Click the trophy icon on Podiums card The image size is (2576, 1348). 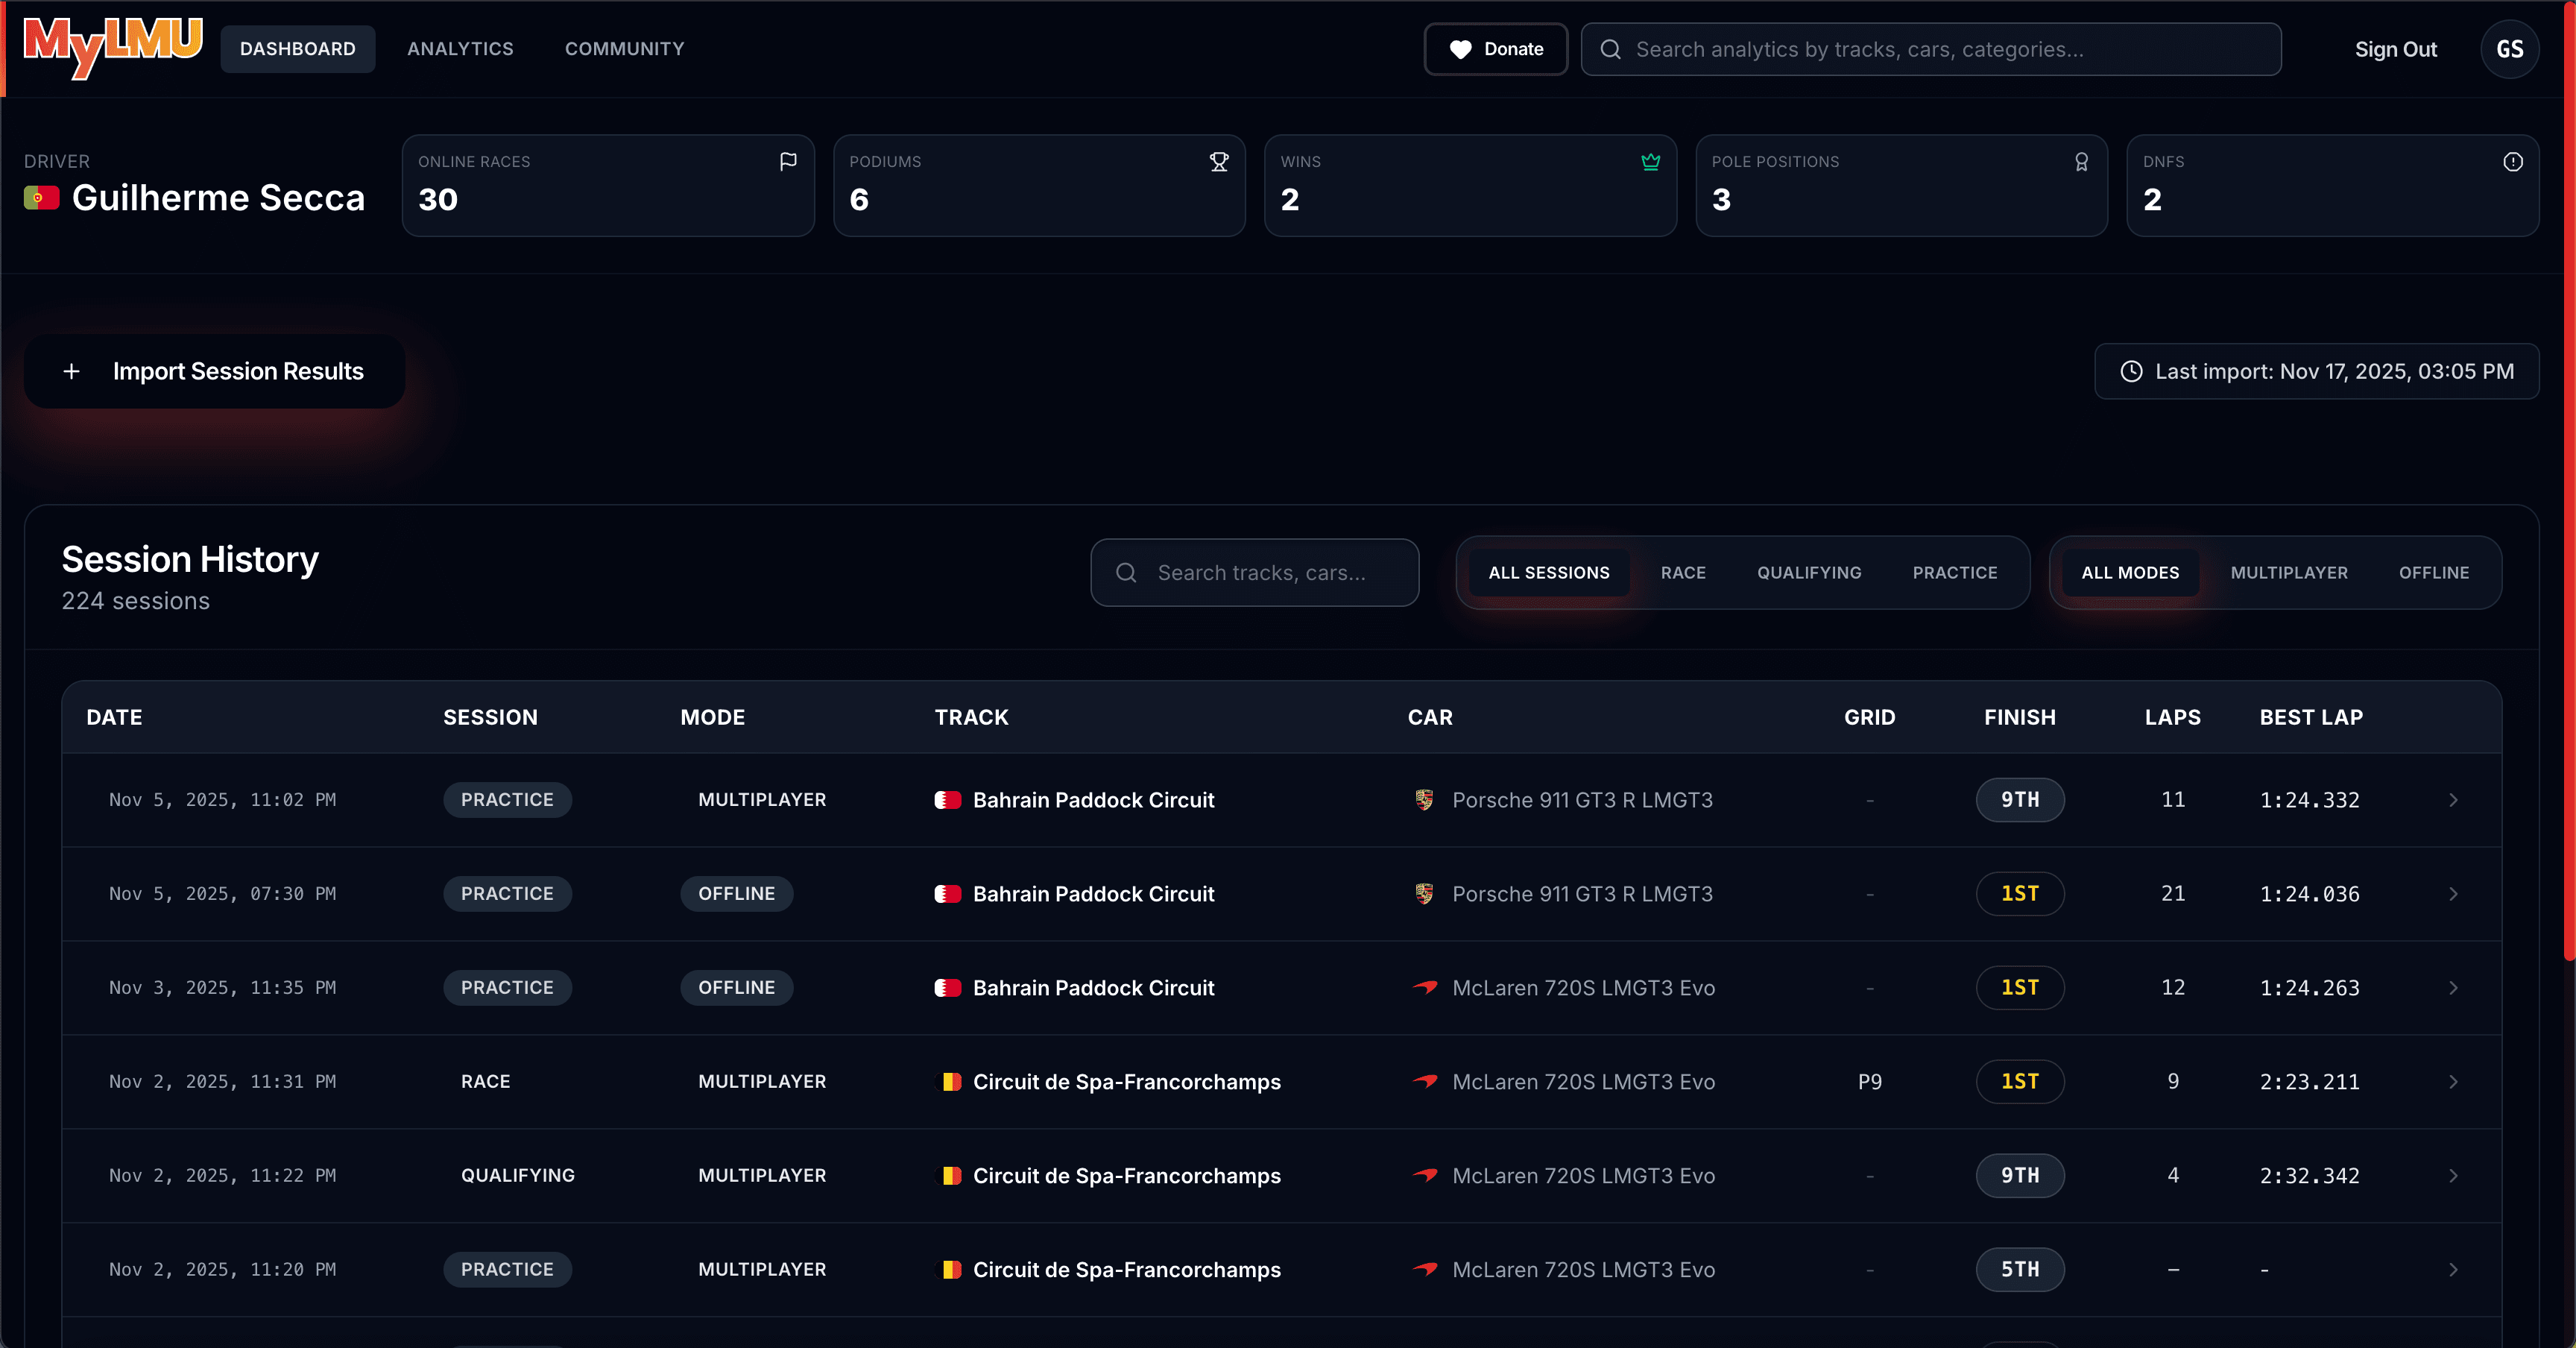(x=1219, y=162)
